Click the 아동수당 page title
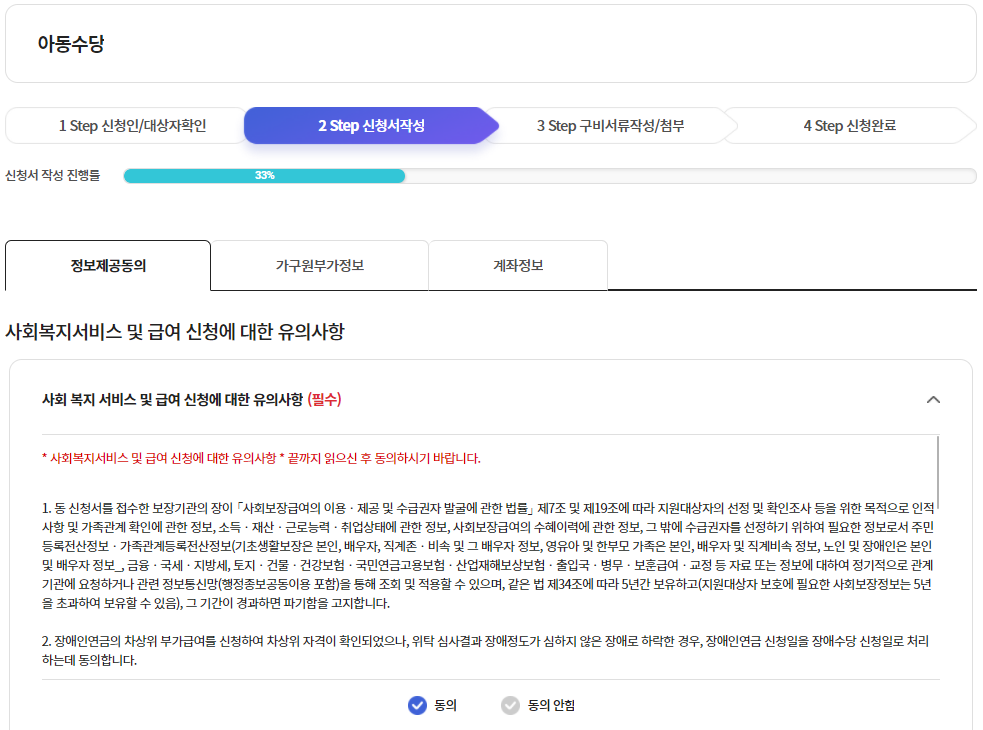The image size is (983, 730). pos(71,43)
